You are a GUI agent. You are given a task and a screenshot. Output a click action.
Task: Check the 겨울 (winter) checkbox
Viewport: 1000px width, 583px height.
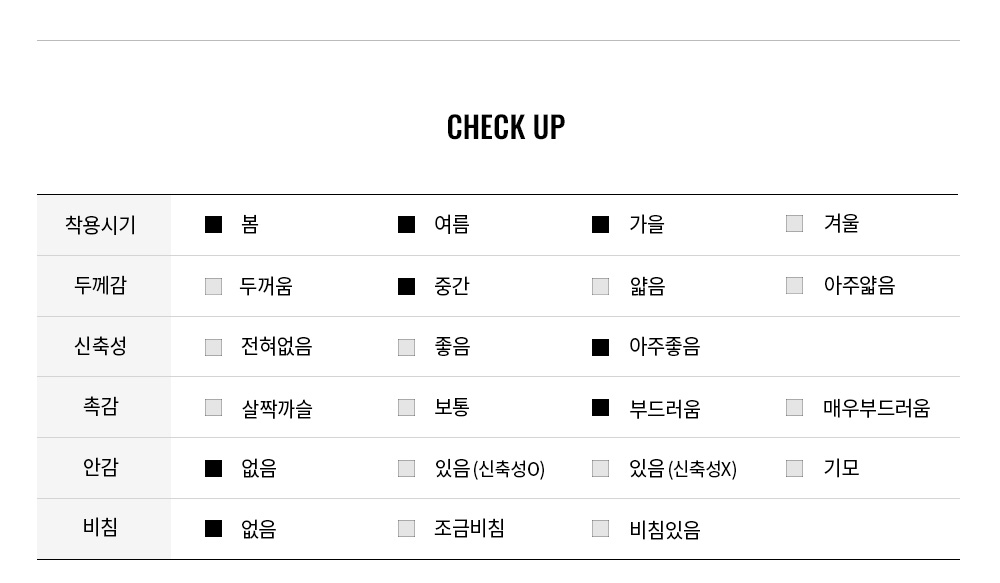(794, 224)
